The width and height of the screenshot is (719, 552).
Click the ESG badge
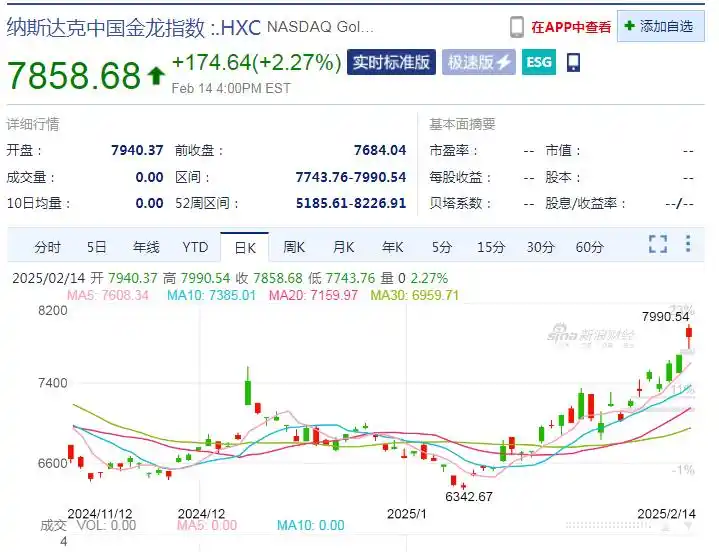[538, 63]
